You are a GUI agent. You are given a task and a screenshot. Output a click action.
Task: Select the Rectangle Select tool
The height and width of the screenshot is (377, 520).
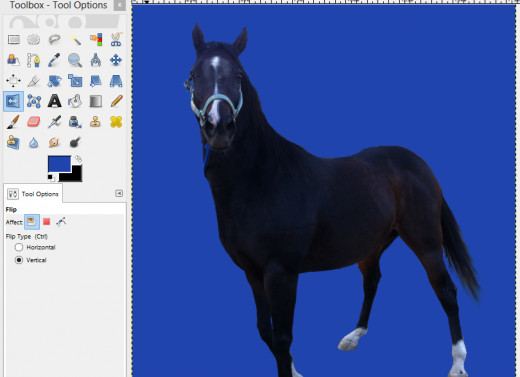coord(14,40)
